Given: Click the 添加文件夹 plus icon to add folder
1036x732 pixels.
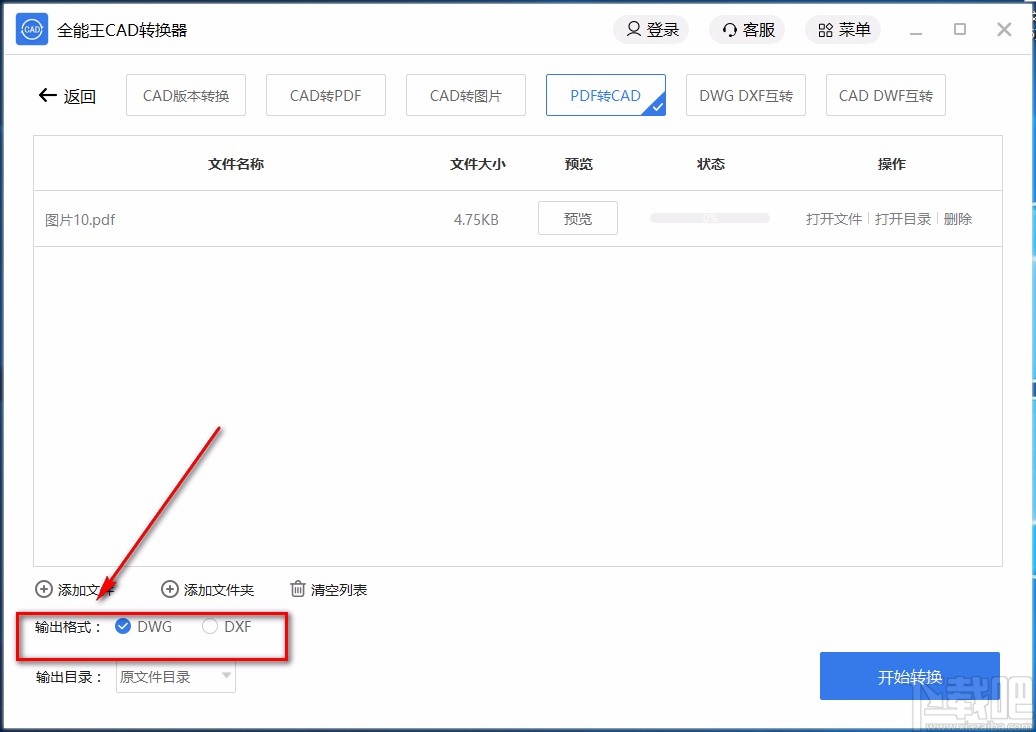Looking at the screenshot, I should coord(170,590).
